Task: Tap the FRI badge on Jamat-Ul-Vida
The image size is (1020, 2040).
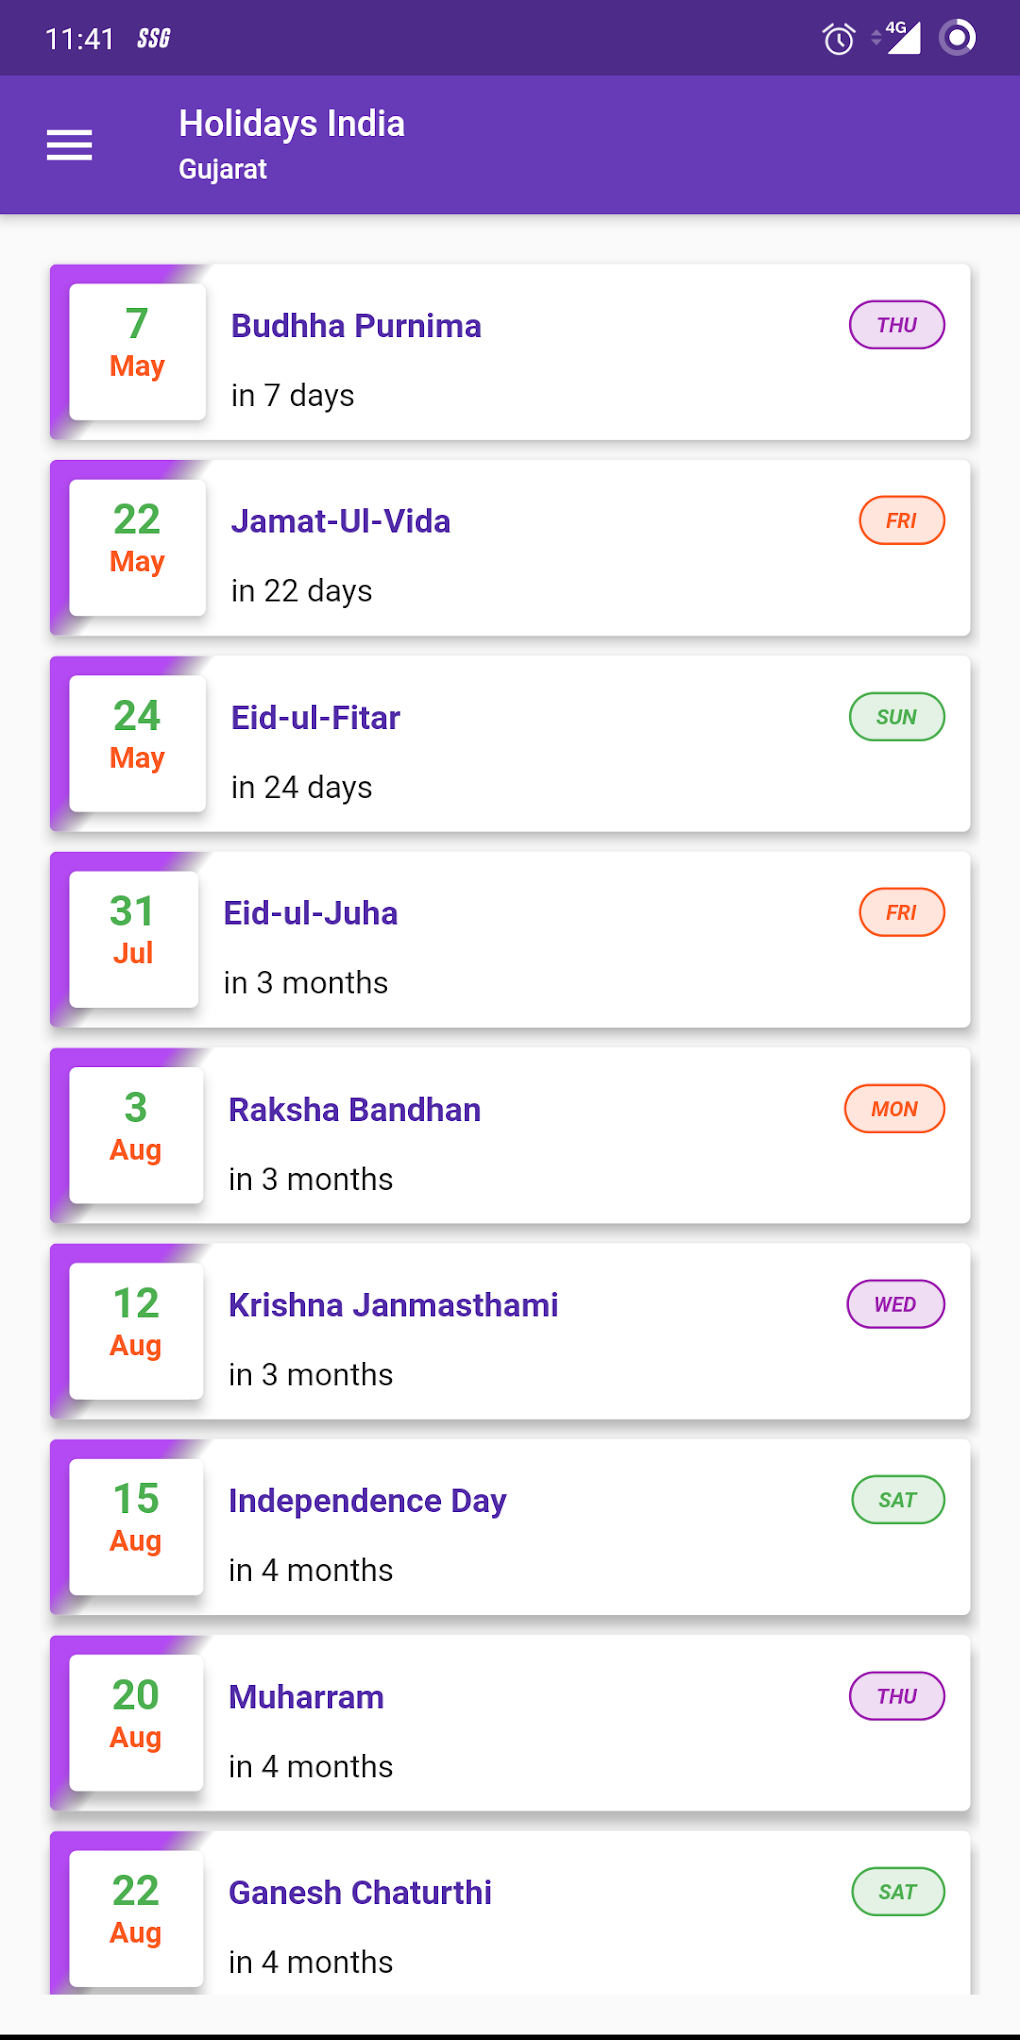Action: (x=901, y=521)
